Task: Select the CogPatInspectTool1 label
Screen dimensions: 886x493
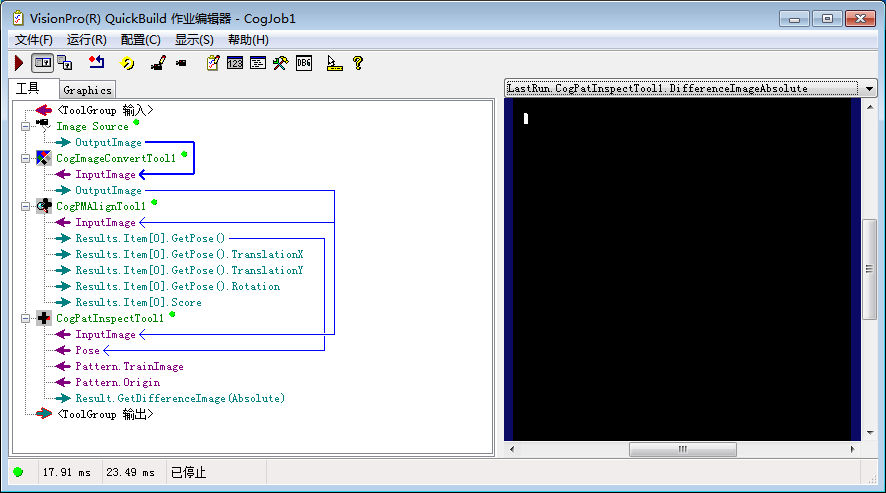Action: tap(110, 318)
